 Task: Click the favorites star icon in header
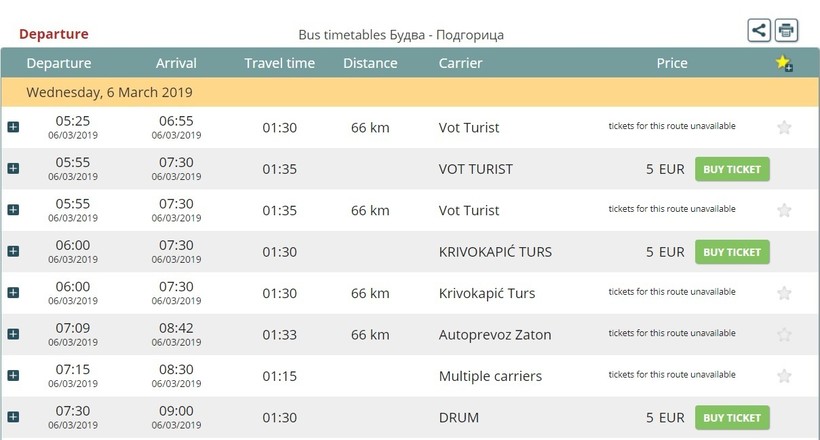coord(784,63)
